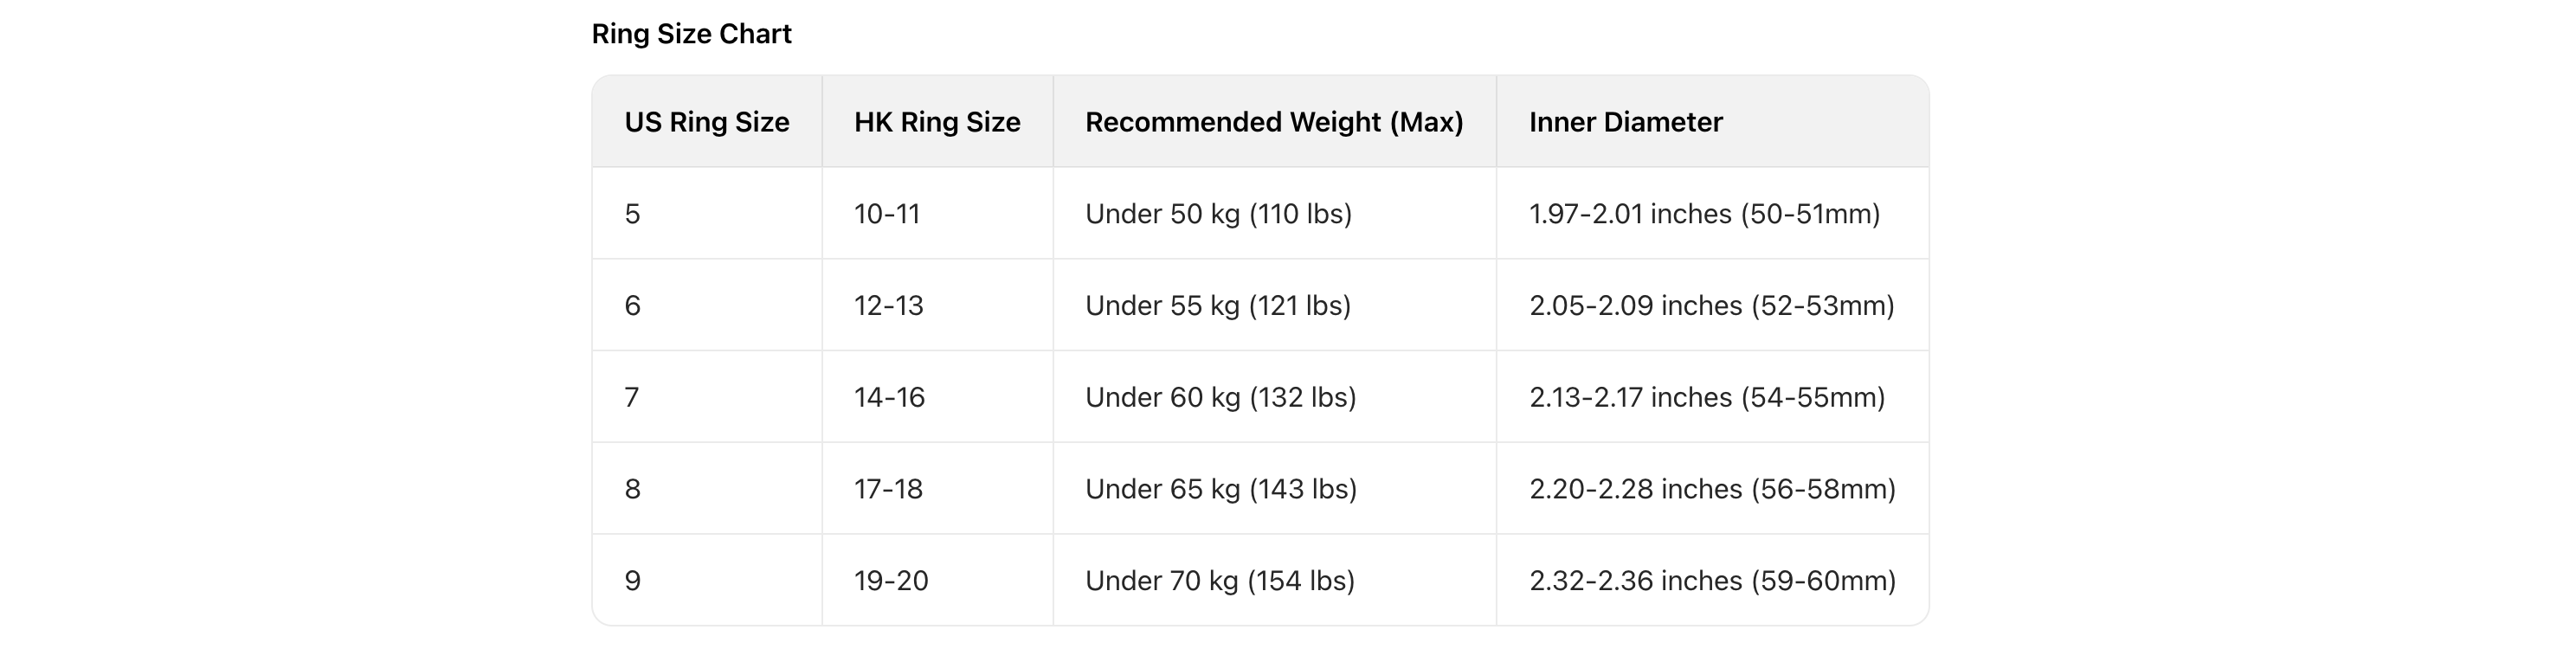
Task: Click the Under 70 kg (154 lbs) cell
Action: click(1220, 581)
